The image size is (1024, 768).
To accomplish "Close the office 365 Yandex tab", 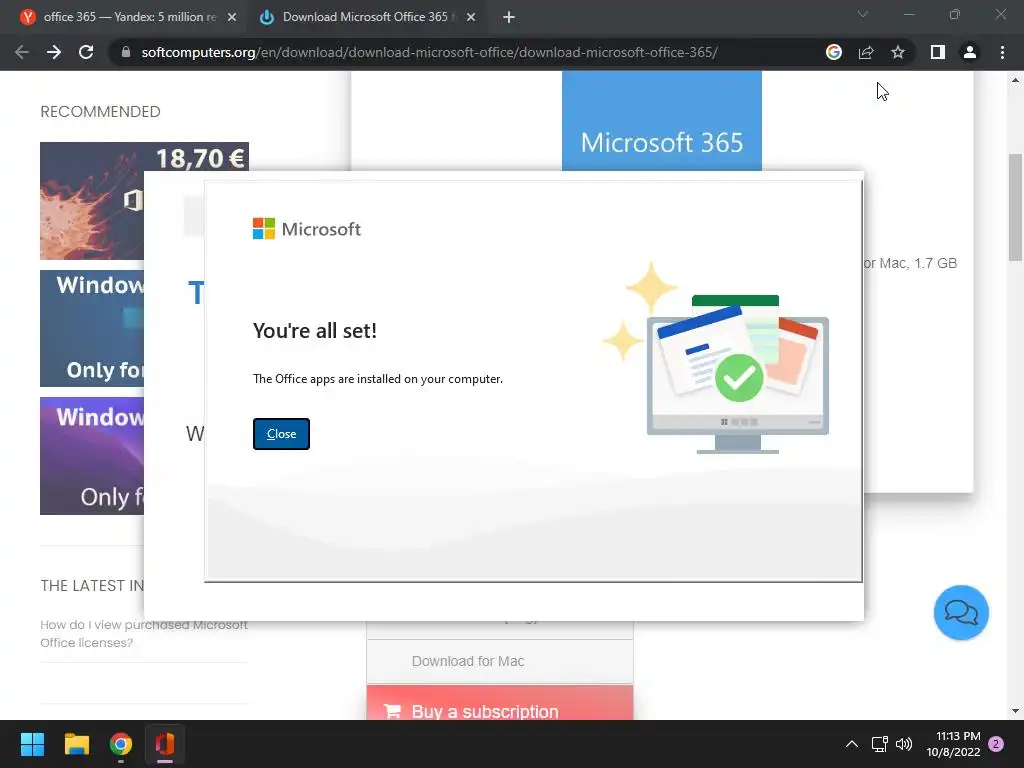I will click(232, 18).
